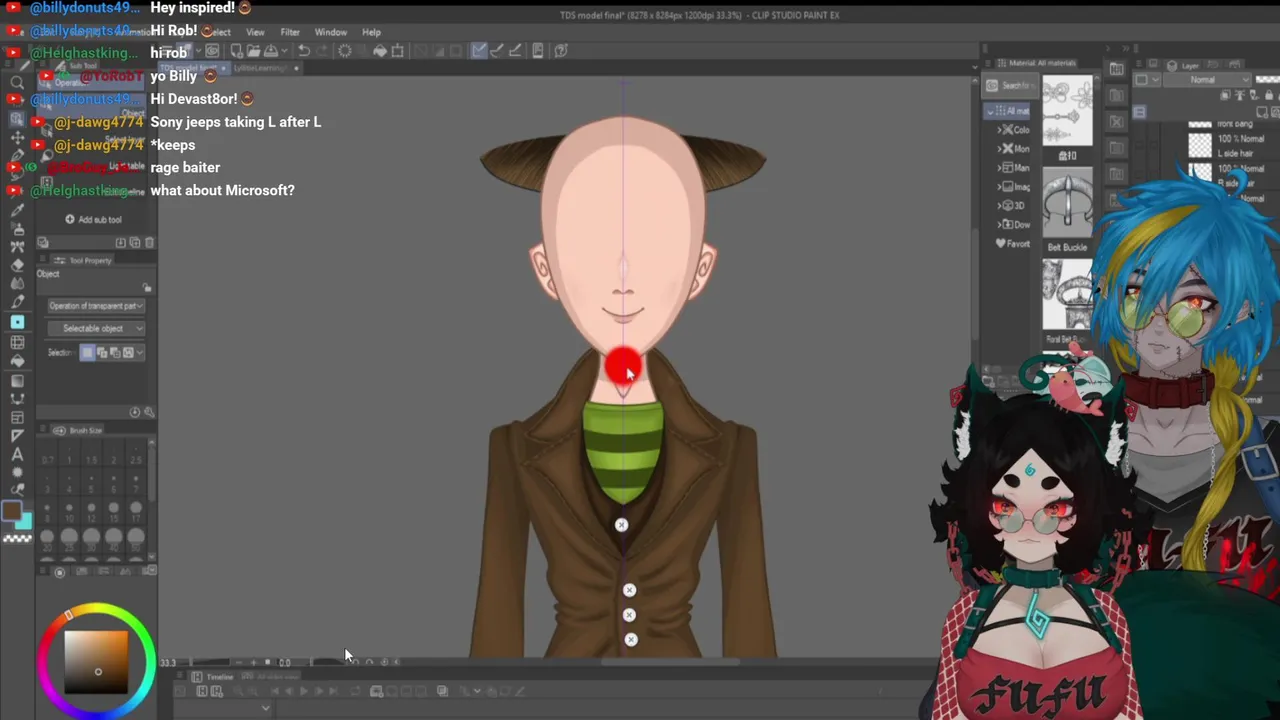Viewport: 1280px width, 720px height.
Task: Toggle Snap to Grid in toolbar
Action: point(514,51)
